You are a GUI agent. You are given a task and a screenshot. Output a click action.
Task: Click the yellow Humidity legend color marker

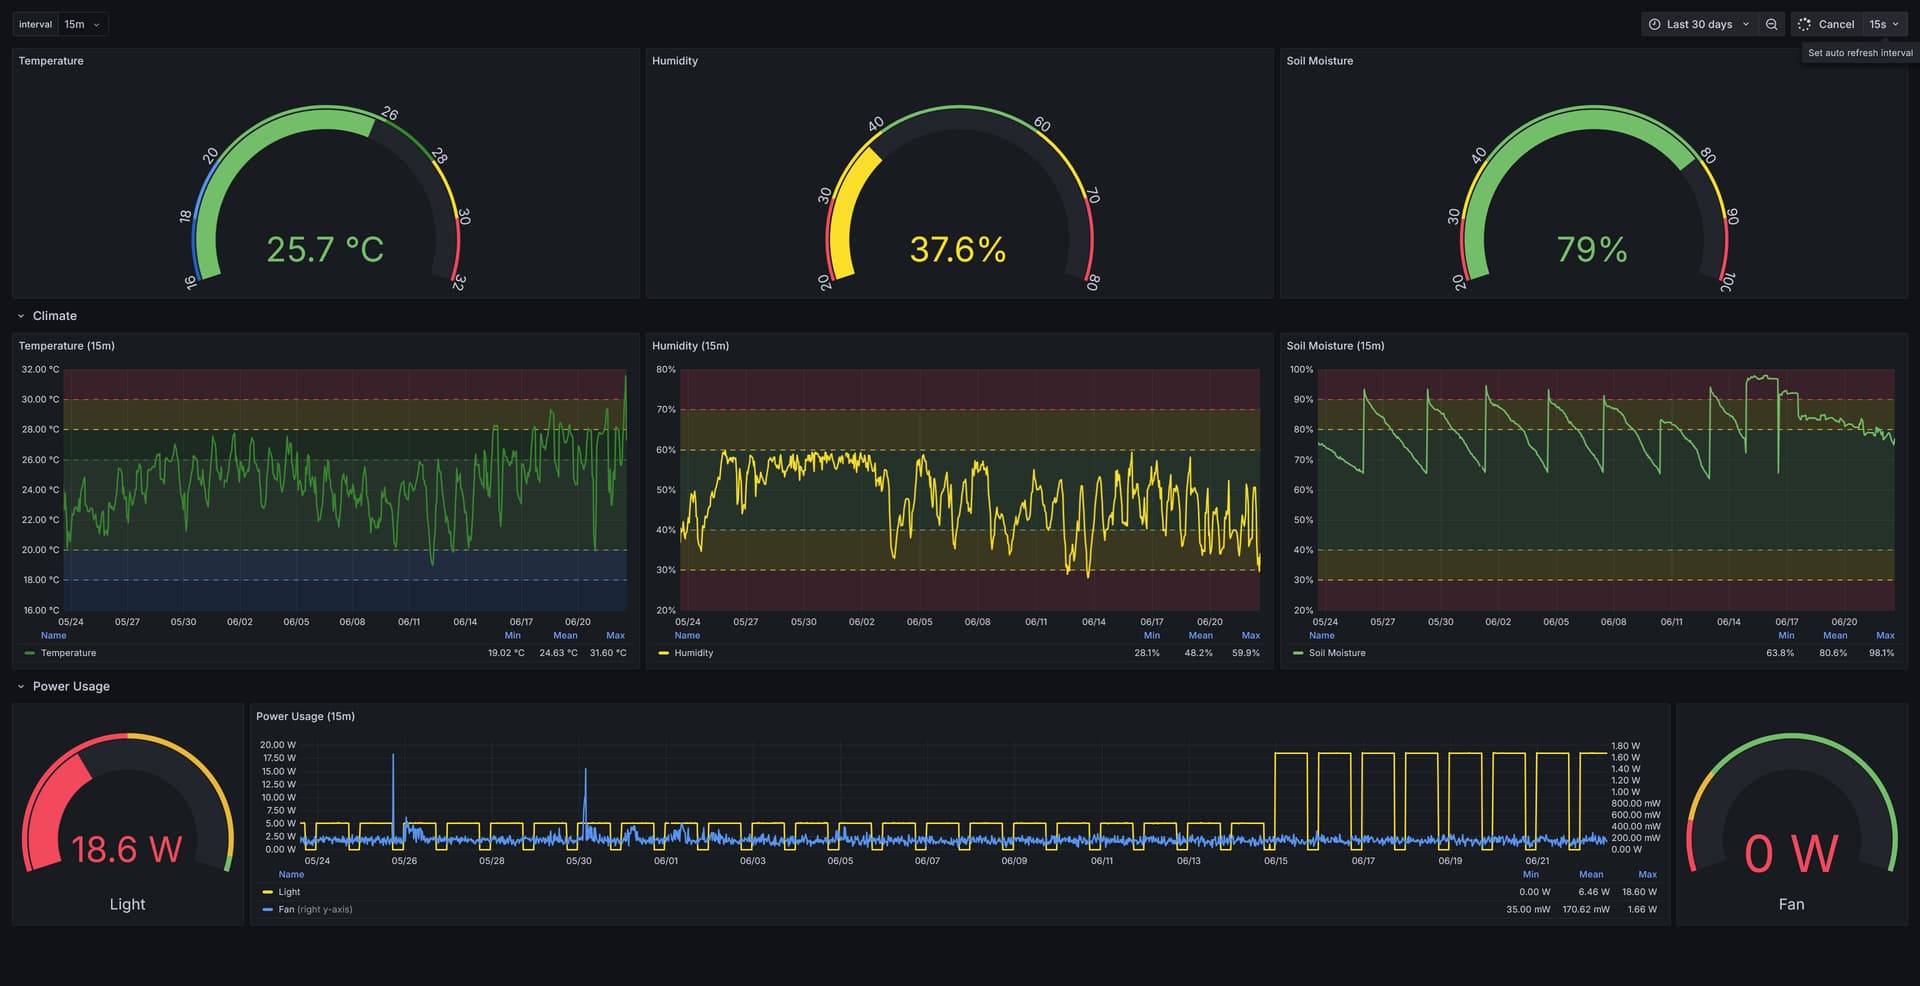click(663, 653)
